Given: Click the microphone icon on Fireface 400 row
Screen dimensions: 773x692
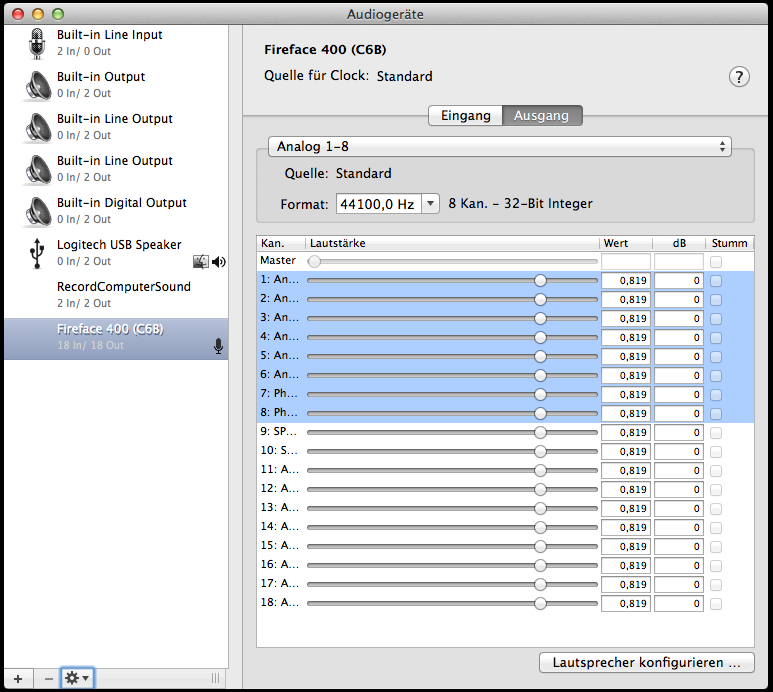Looking at the screenshot, I should (x=218, y=346).
